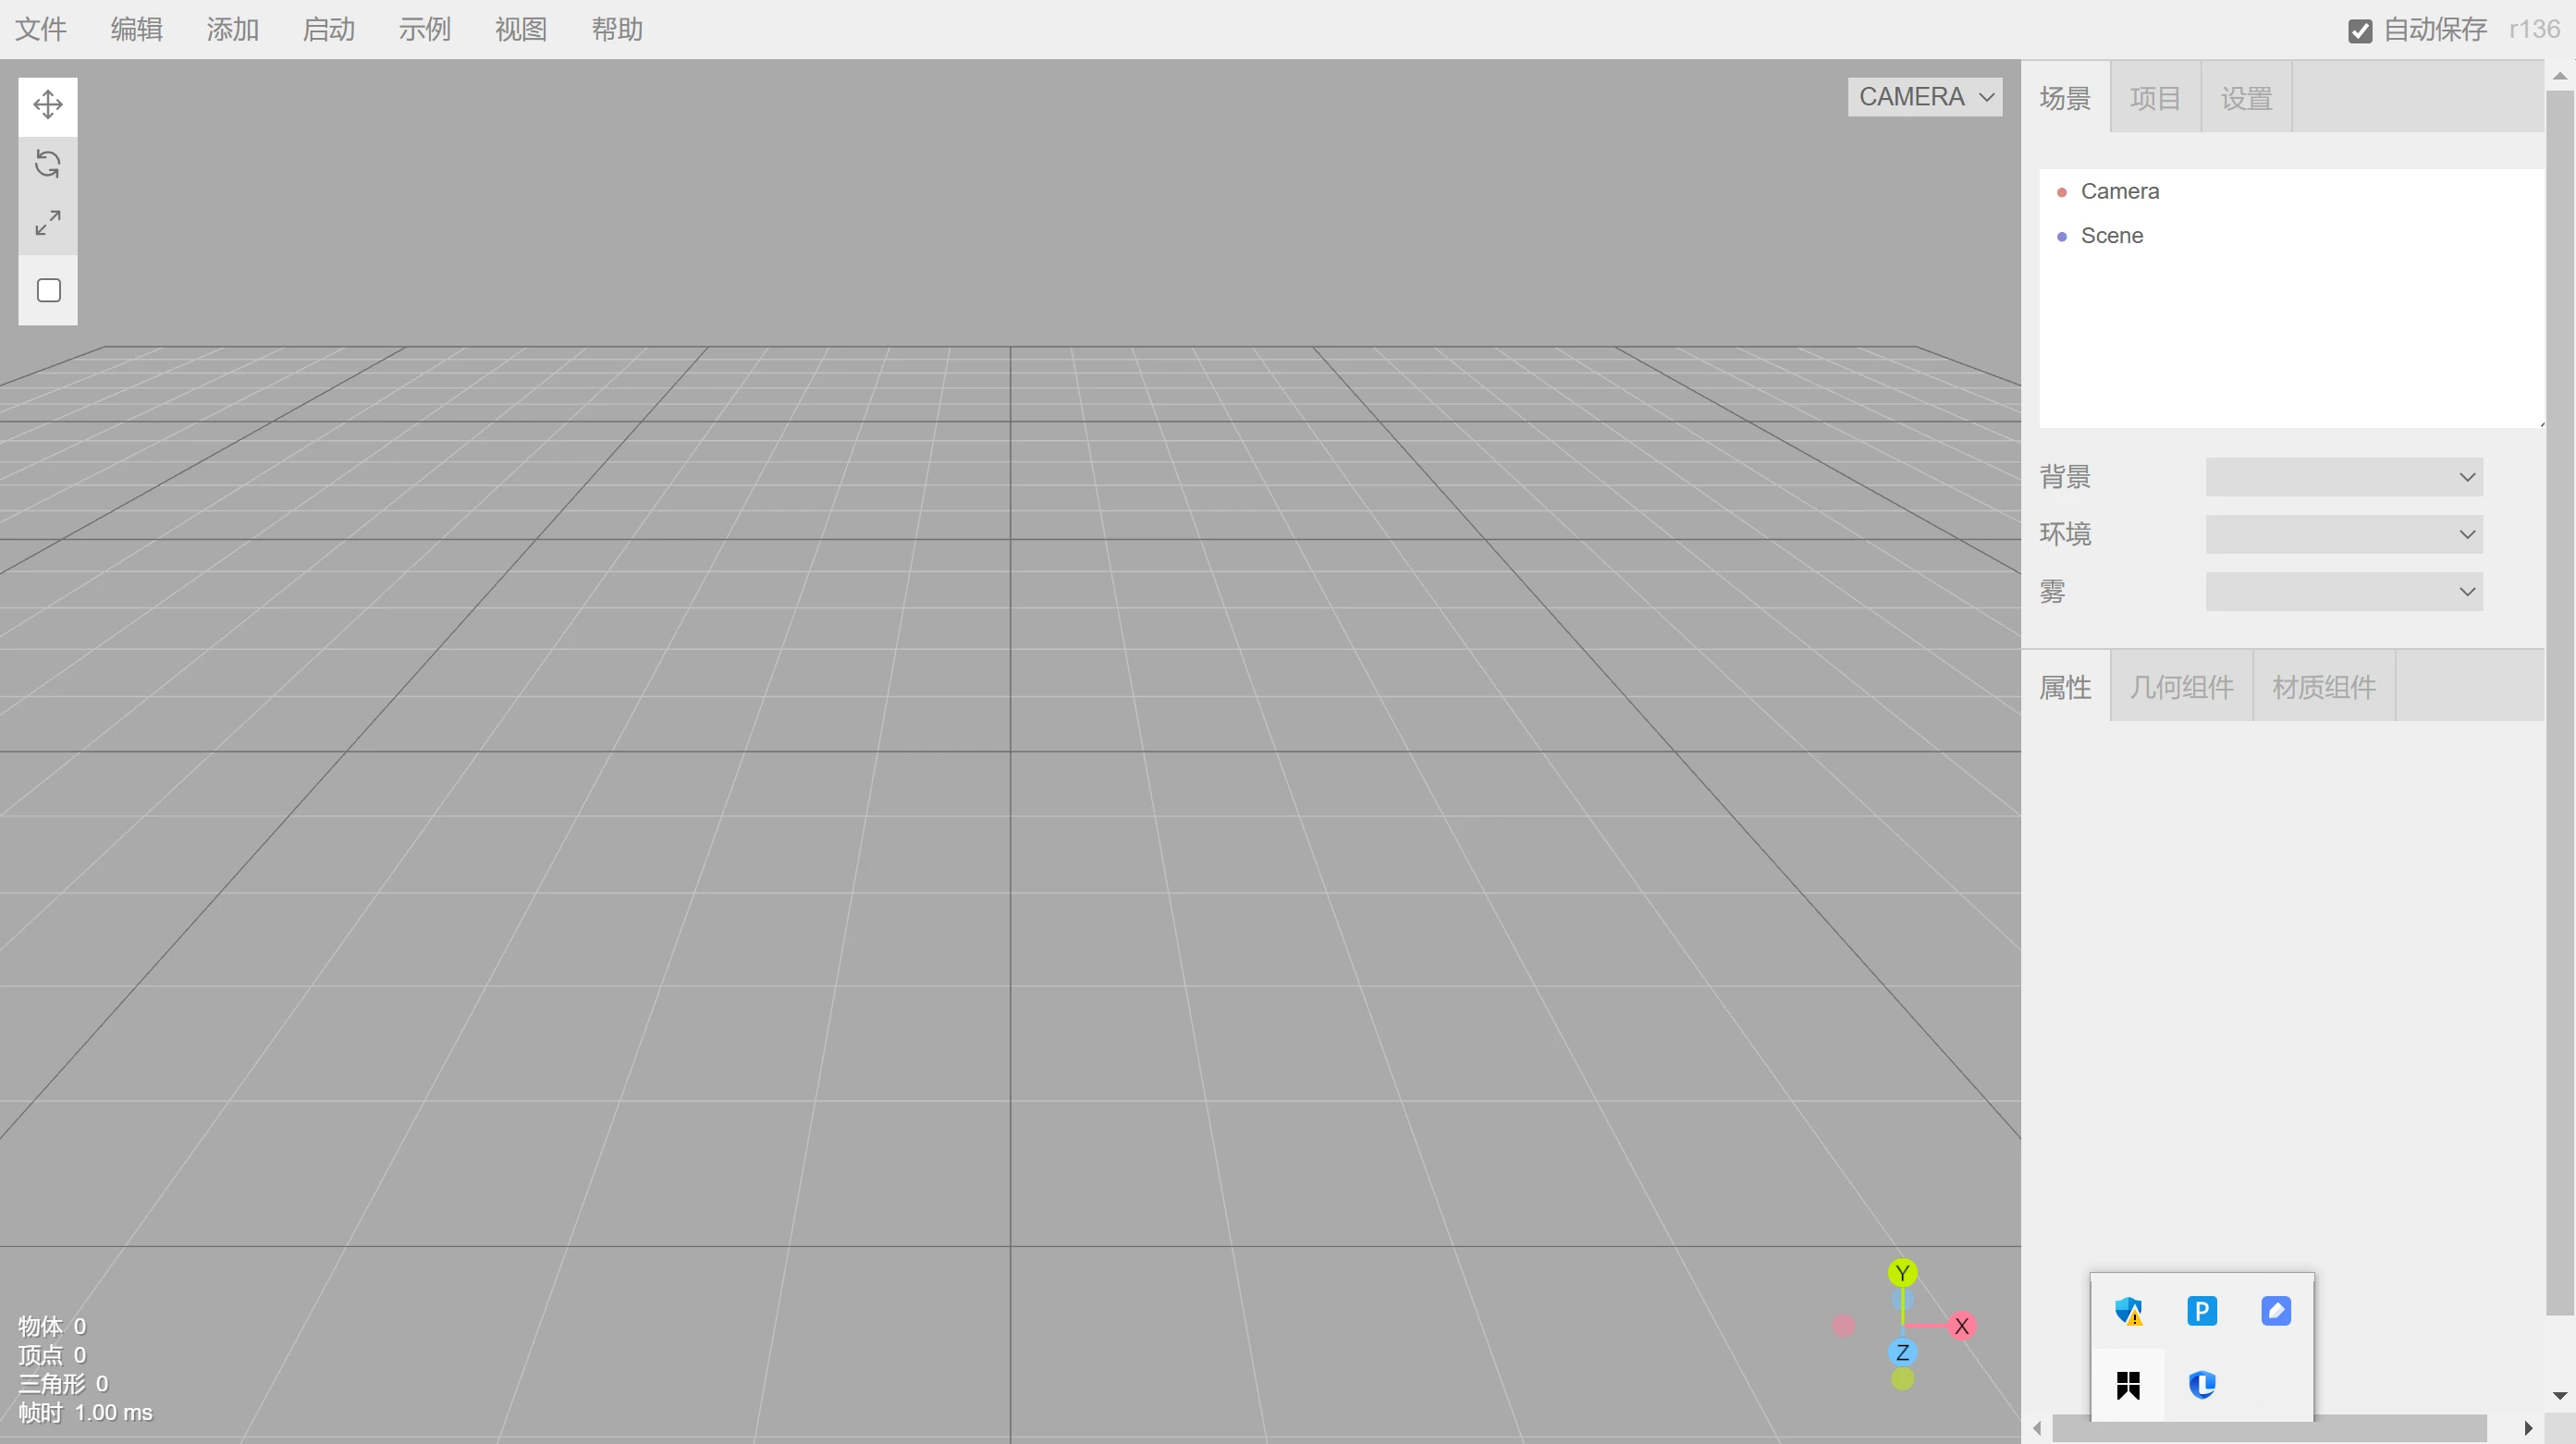Select the scale tool
The width and height of the screenshot is (2576, 1444).
tap(48, 222)
